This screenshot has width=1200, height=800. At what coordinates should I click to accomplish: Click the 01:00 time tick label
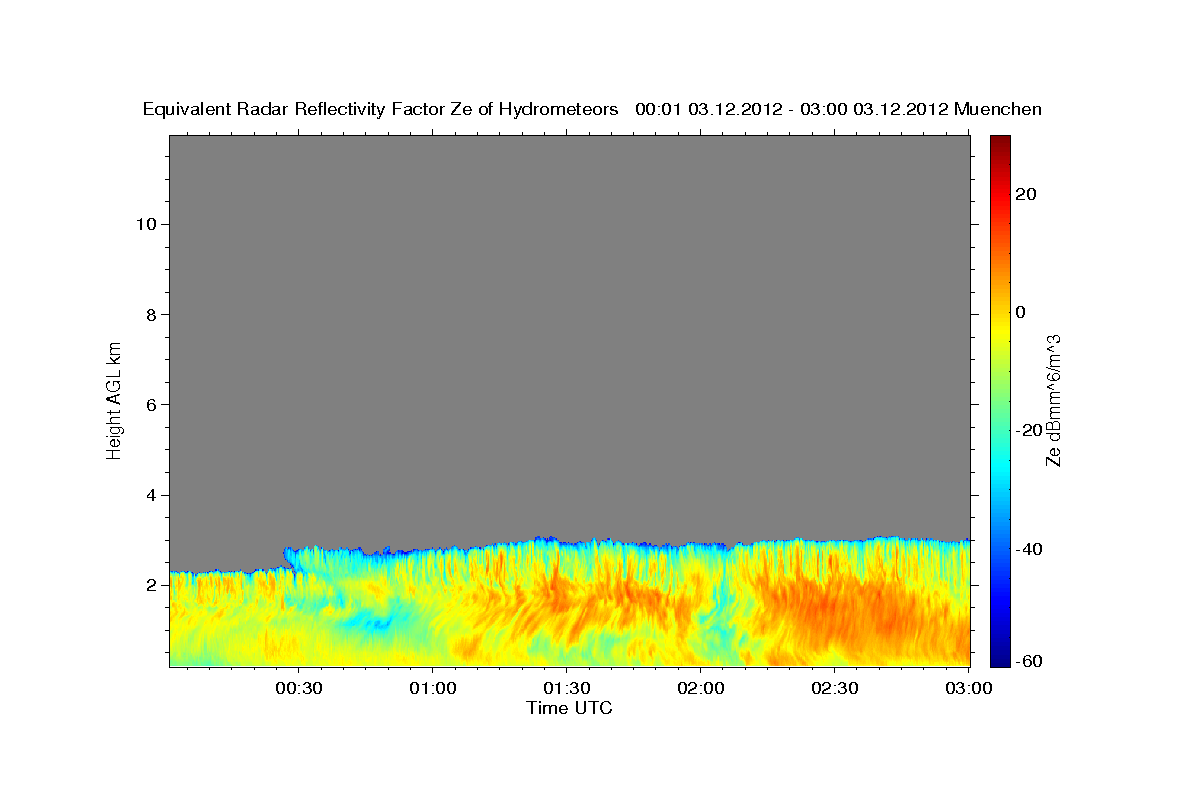click(433, 689)
